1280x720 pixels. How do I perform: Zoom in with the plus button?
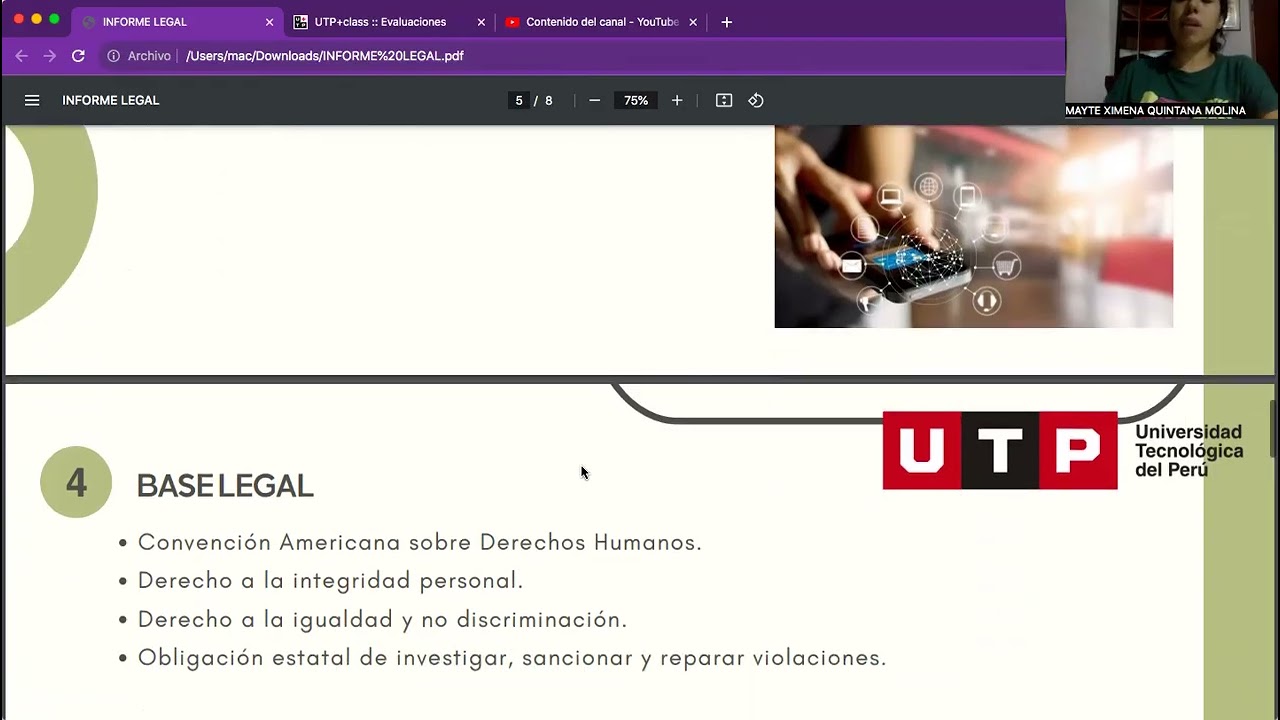[x=677, y=100]
